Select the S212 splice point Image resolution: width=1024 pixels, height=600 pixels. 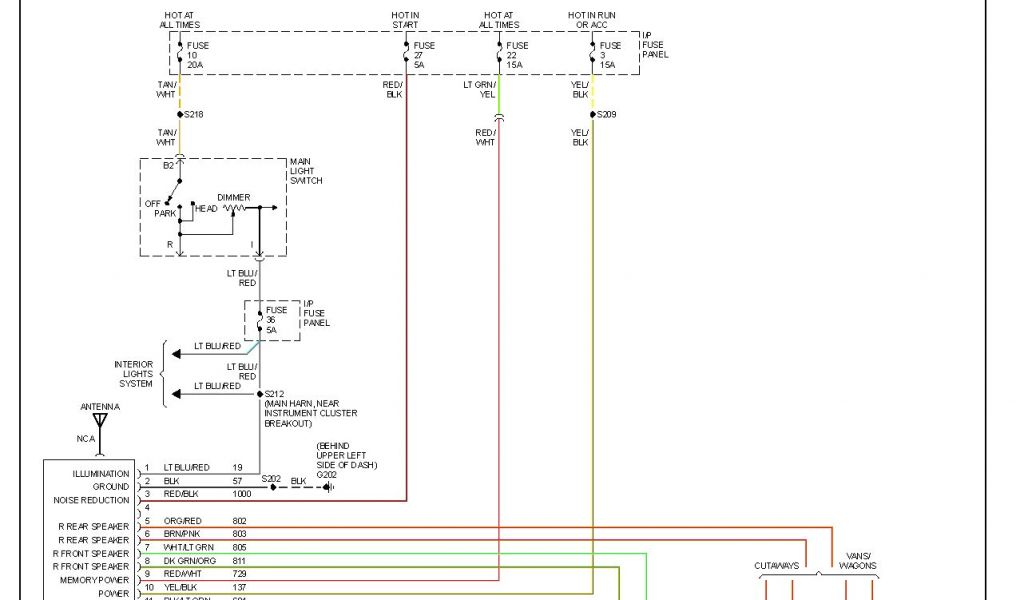point(259,394)
